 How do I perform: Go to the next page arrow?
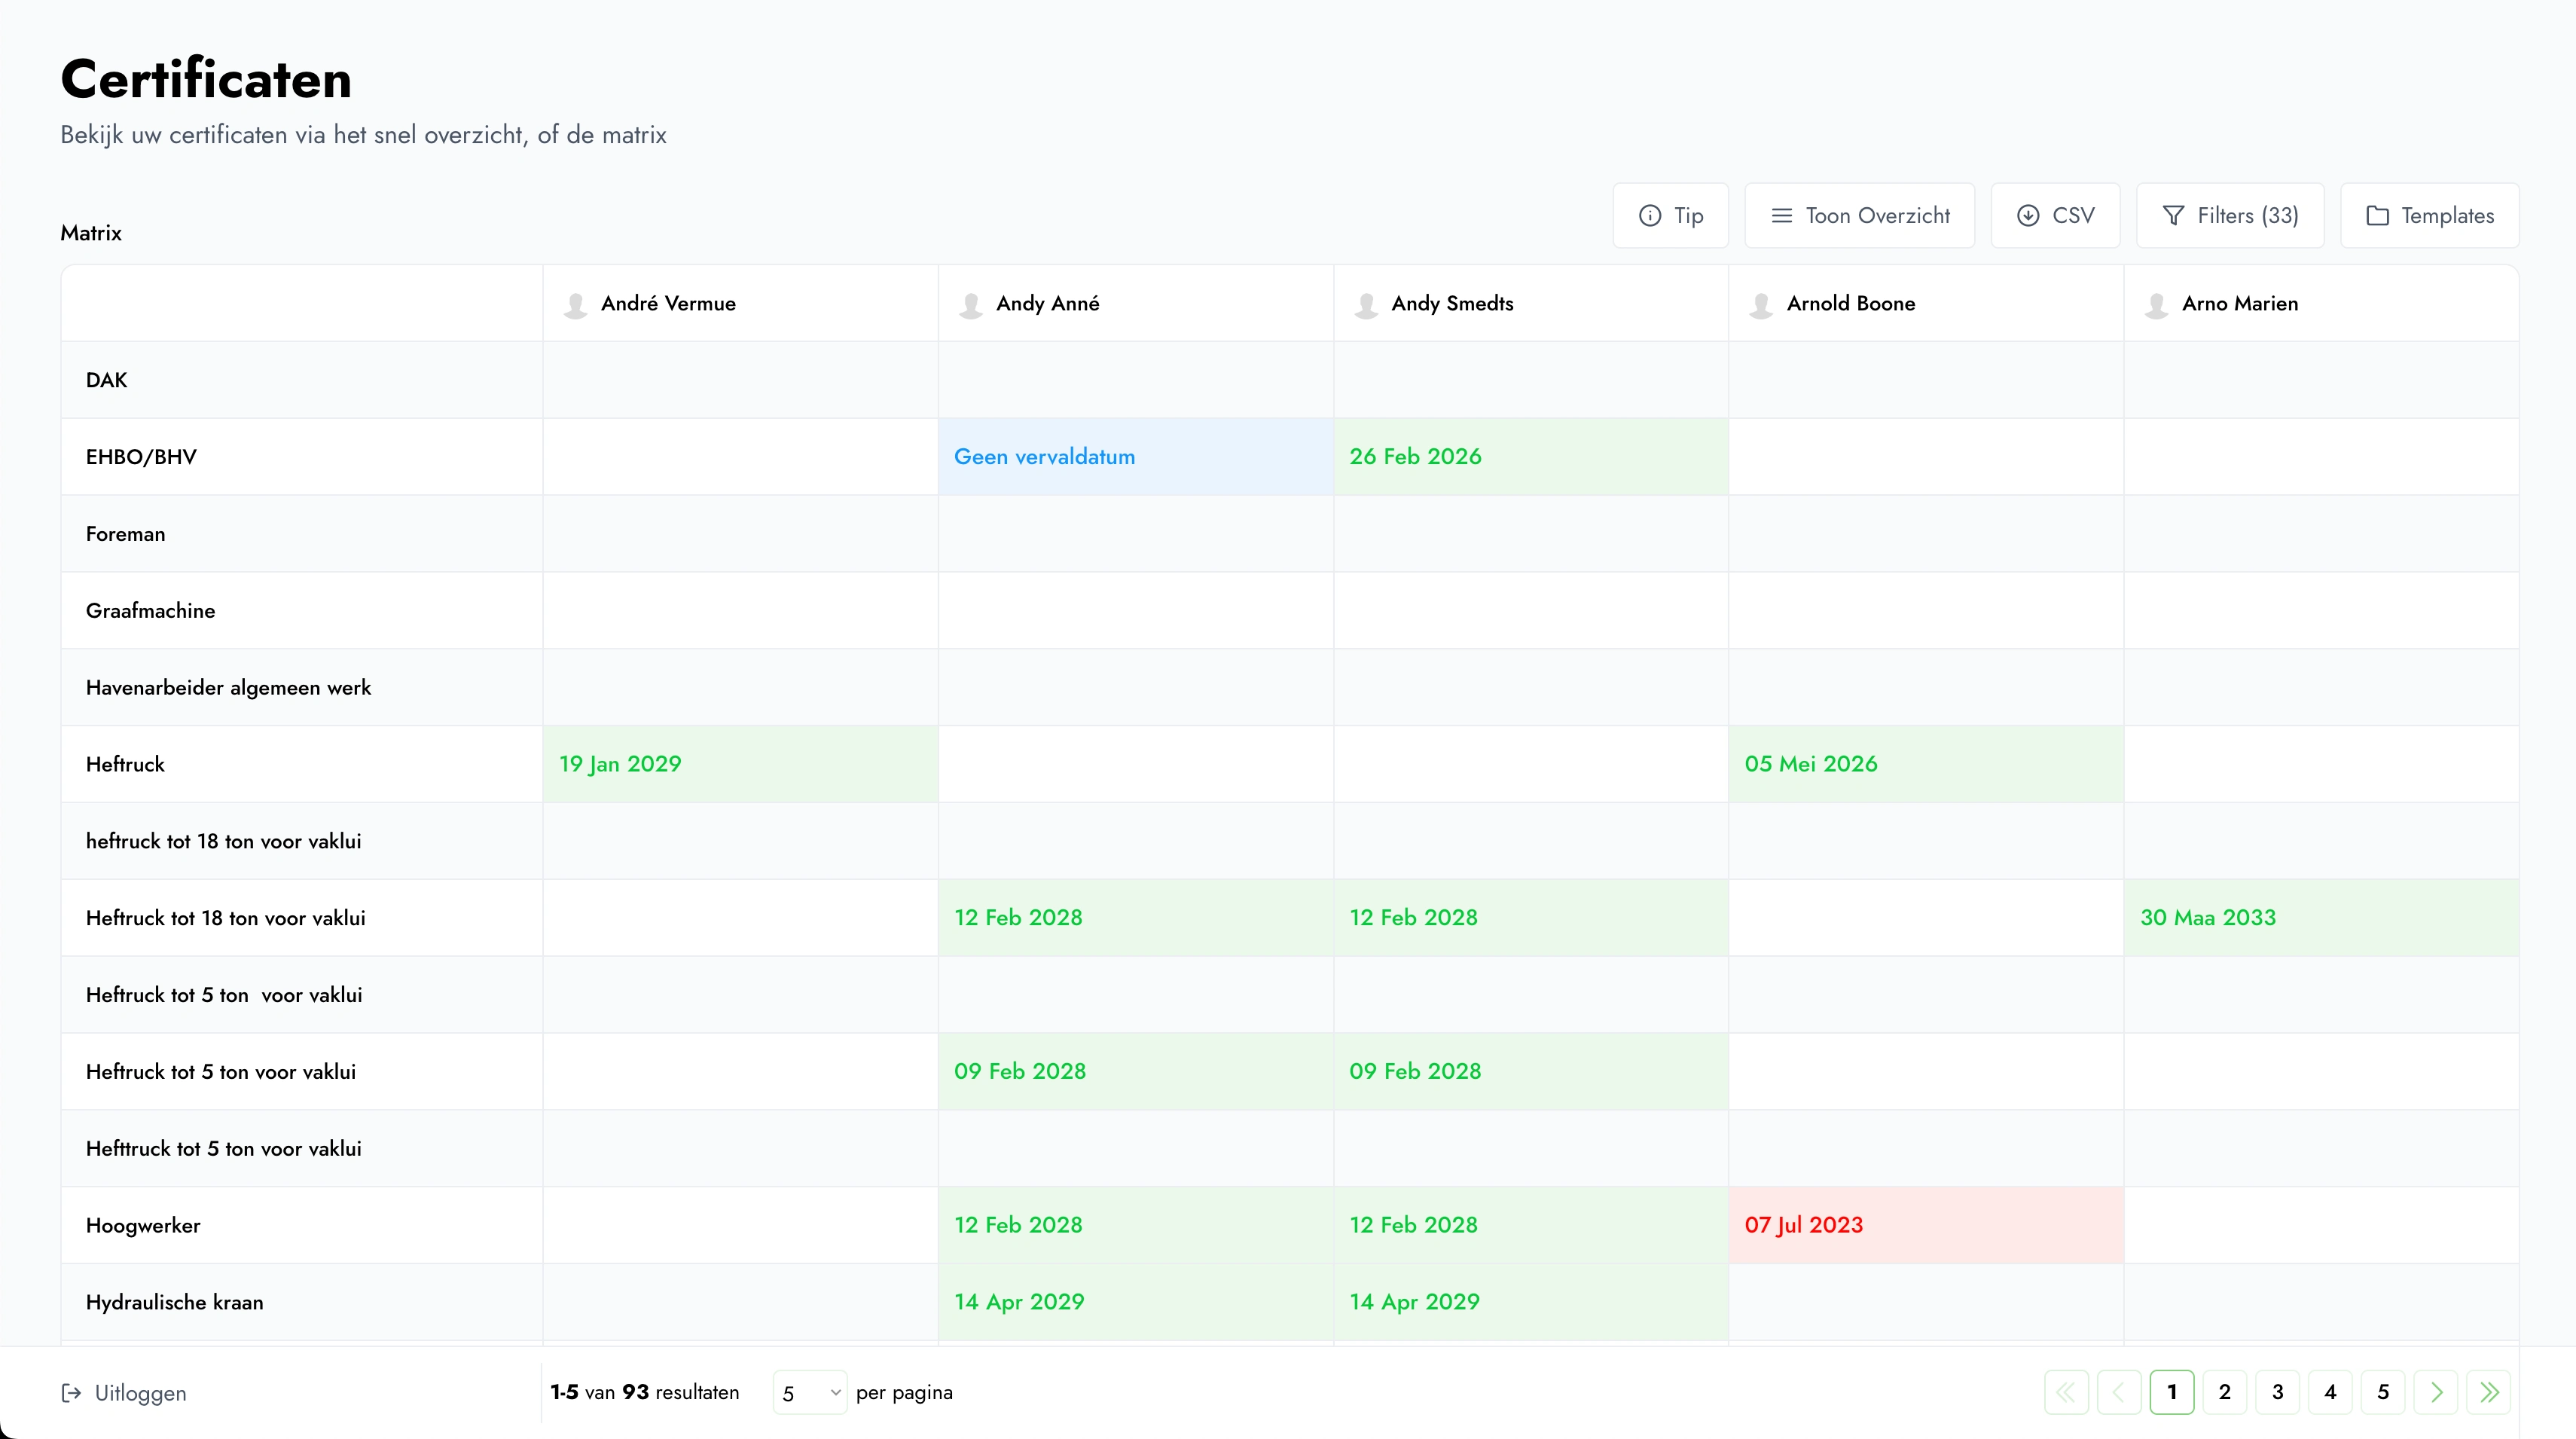pyautogui.click(x=2436, y=1392)
